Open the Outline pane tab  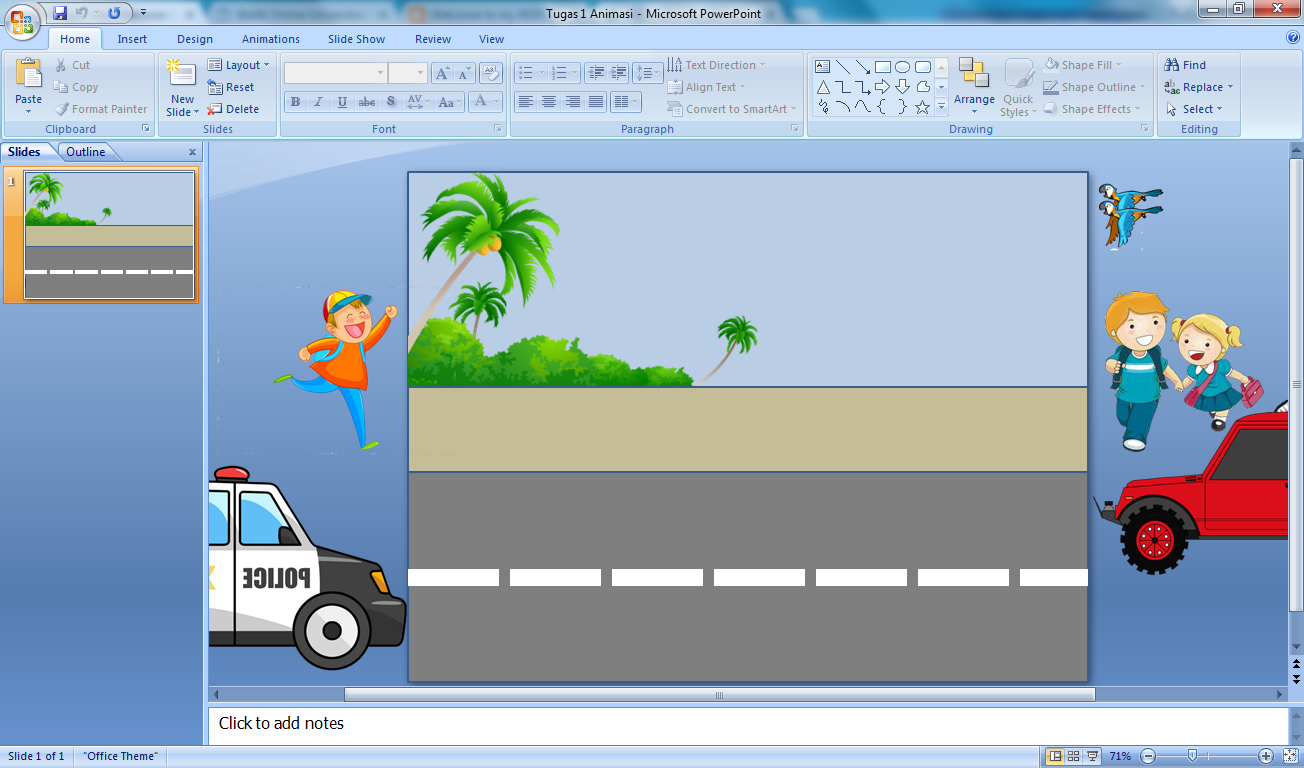click(86, 152)
